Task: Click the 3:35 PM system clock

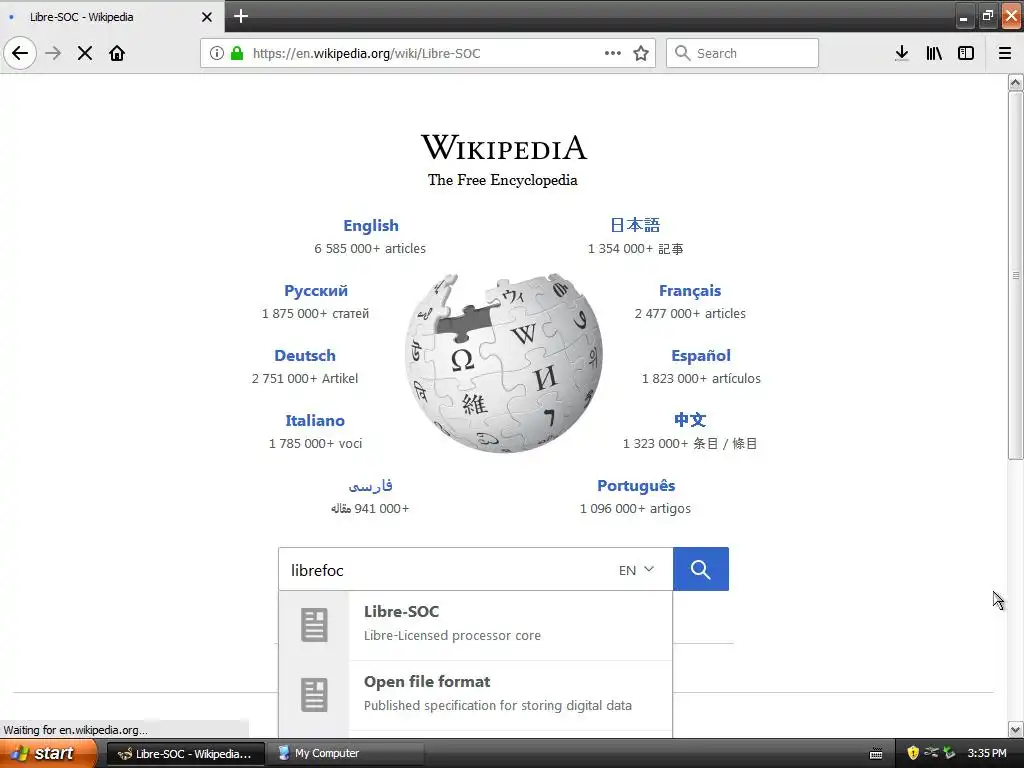Action: click(987, 753)
